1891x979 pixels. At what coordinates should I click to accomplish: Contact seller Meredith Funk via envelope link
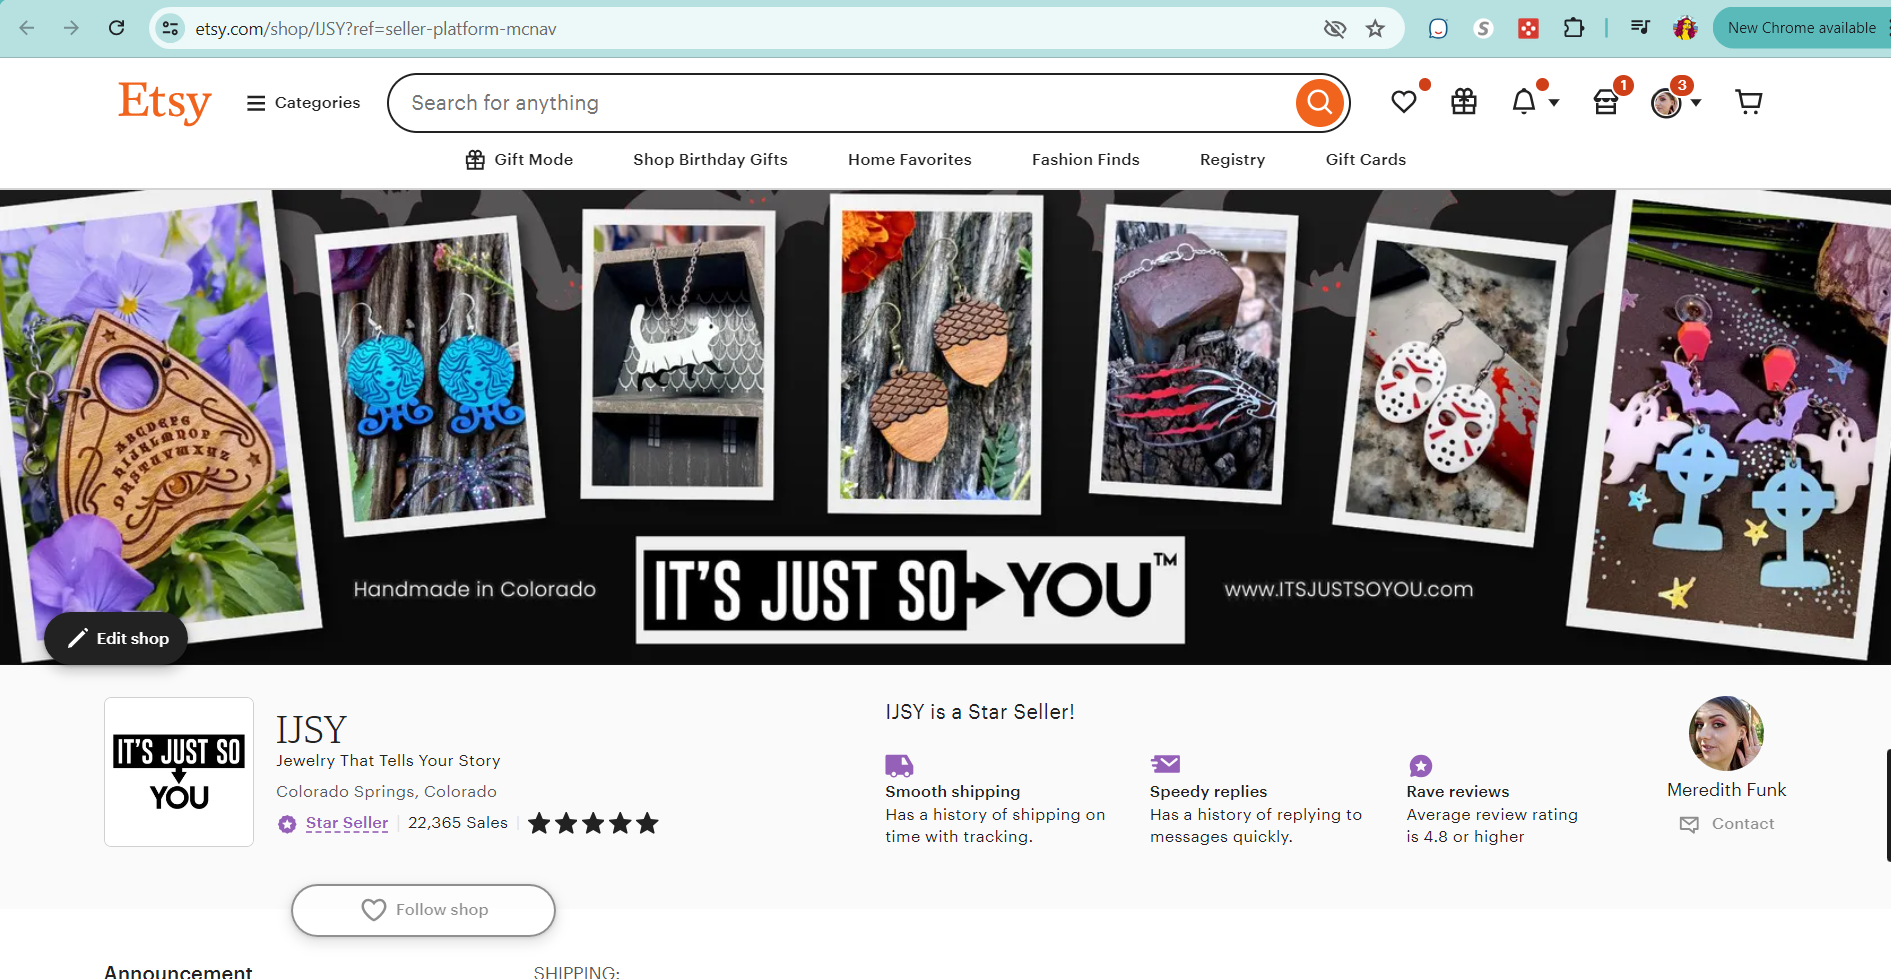pyautogui.click(x=1727, y=823)
